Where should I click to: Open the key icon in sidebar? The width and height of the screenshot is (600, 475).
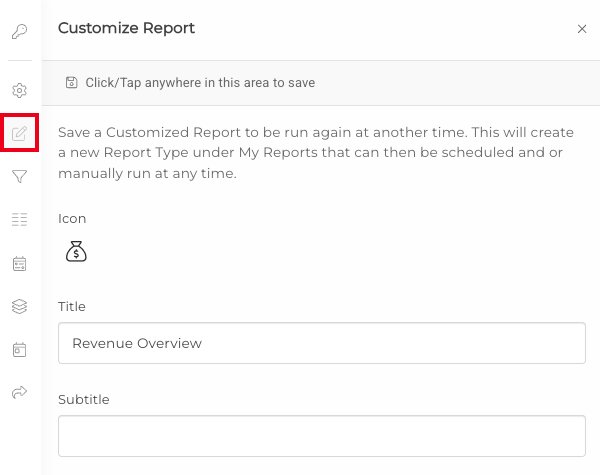[19, 31]
